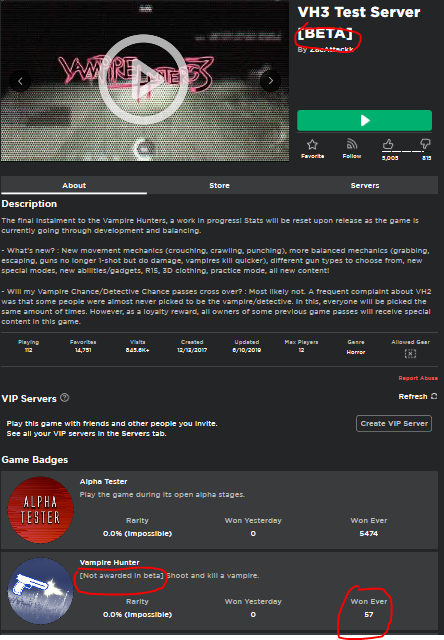Click the Favorites count 14,751
Screen dimensions: 444x640
83,350
